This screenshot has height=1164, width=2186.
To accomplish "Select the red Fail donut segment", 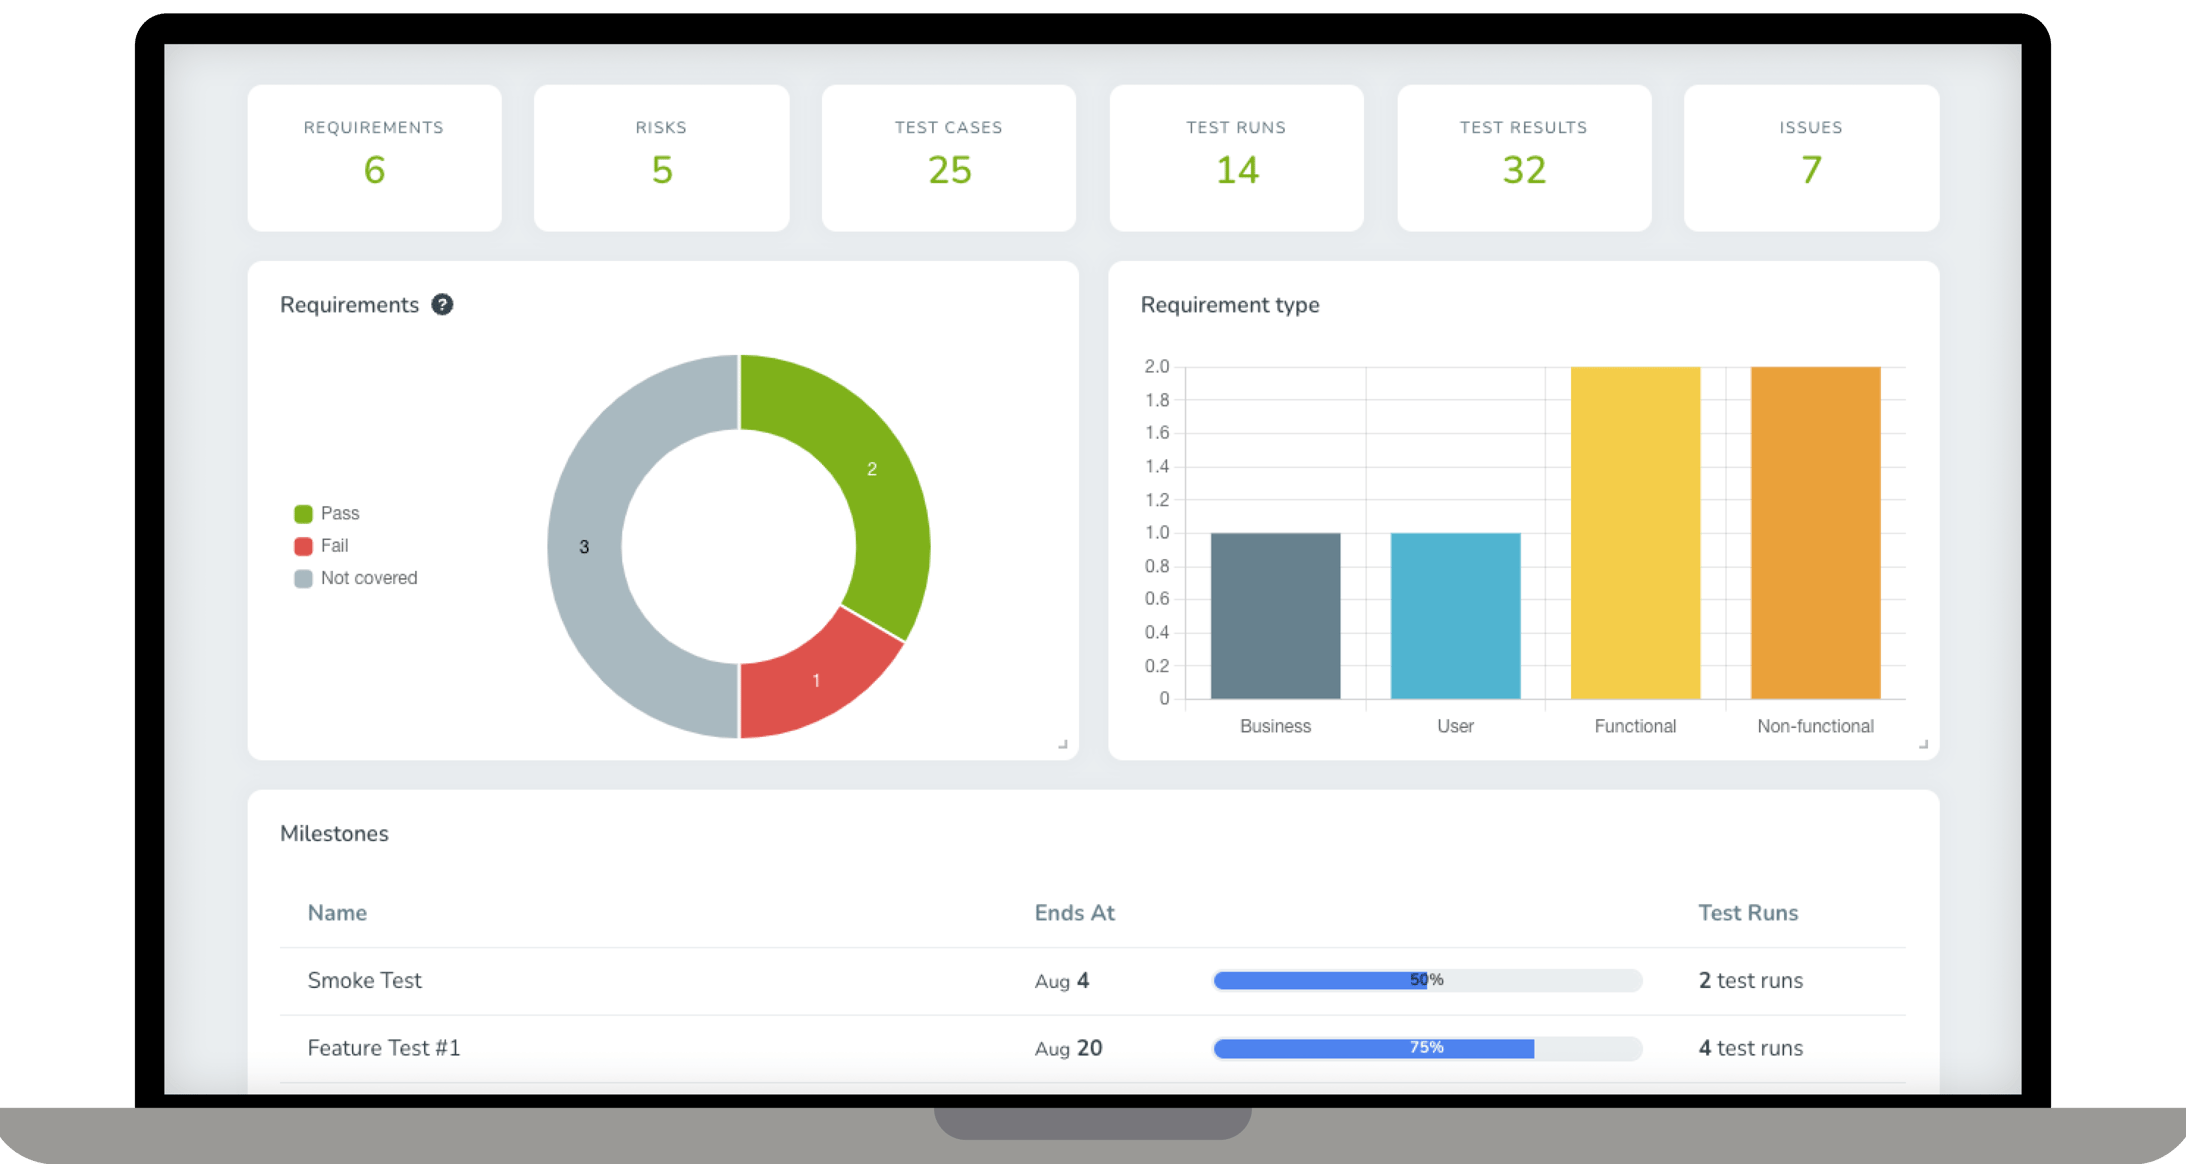I will point(815,680).
